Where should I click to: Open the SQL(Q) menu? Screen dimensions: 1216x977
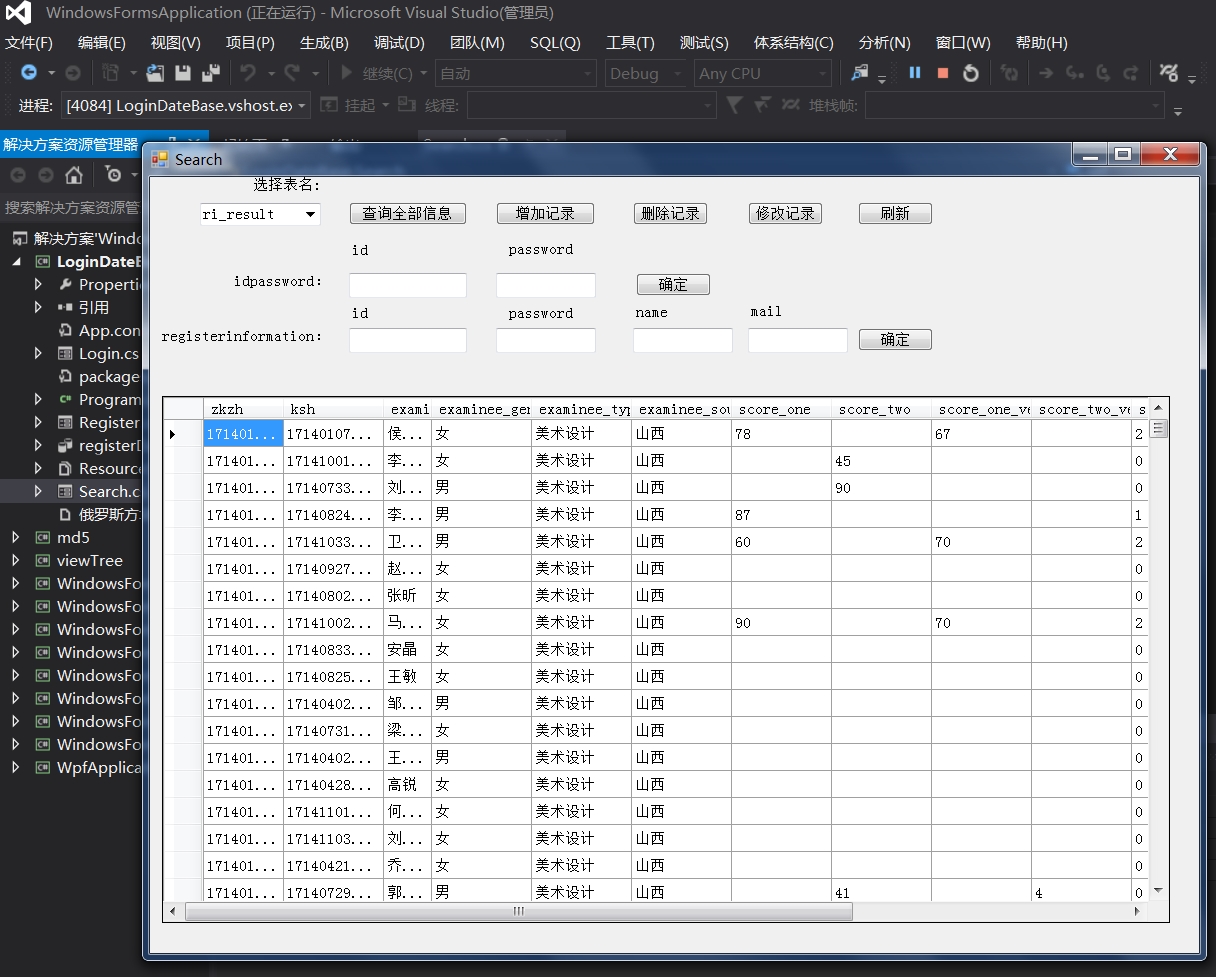click(x=555, y=43)
